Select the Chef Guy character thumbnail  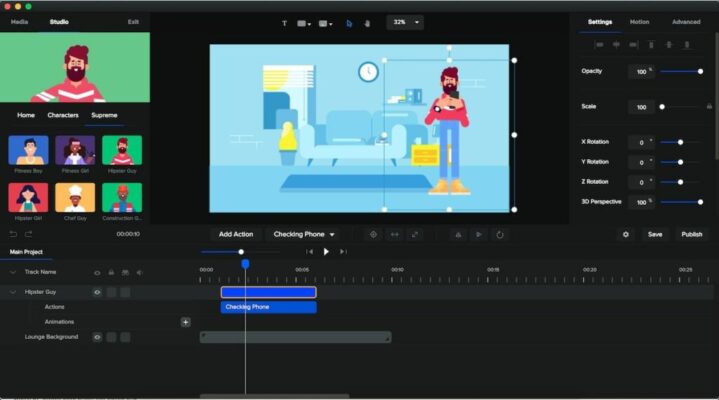pyautogui.click(x=75, y=198)
